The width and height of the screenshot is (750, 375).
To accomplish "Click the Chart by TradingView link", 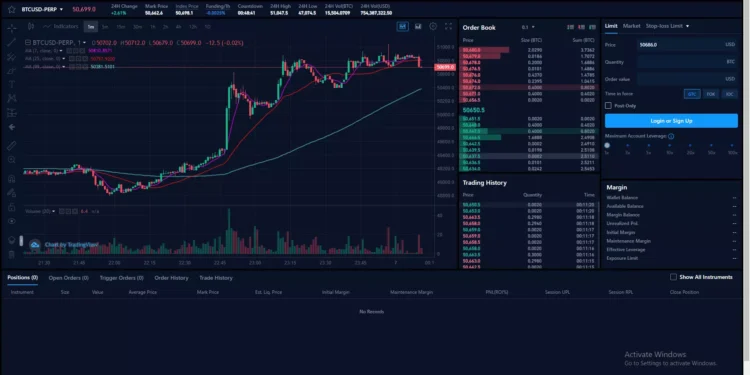I will [x=72, y=245].
